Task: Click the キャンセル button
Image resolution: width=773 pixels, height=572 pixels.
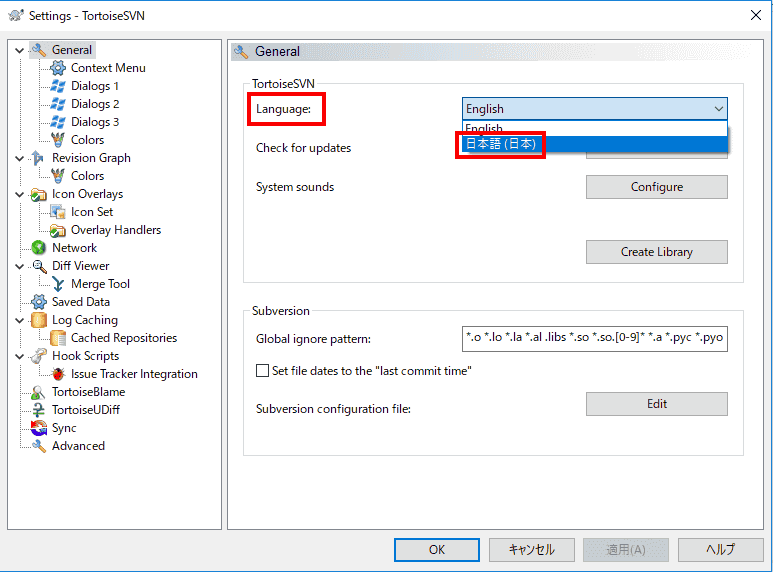Action: pos(531,550)
